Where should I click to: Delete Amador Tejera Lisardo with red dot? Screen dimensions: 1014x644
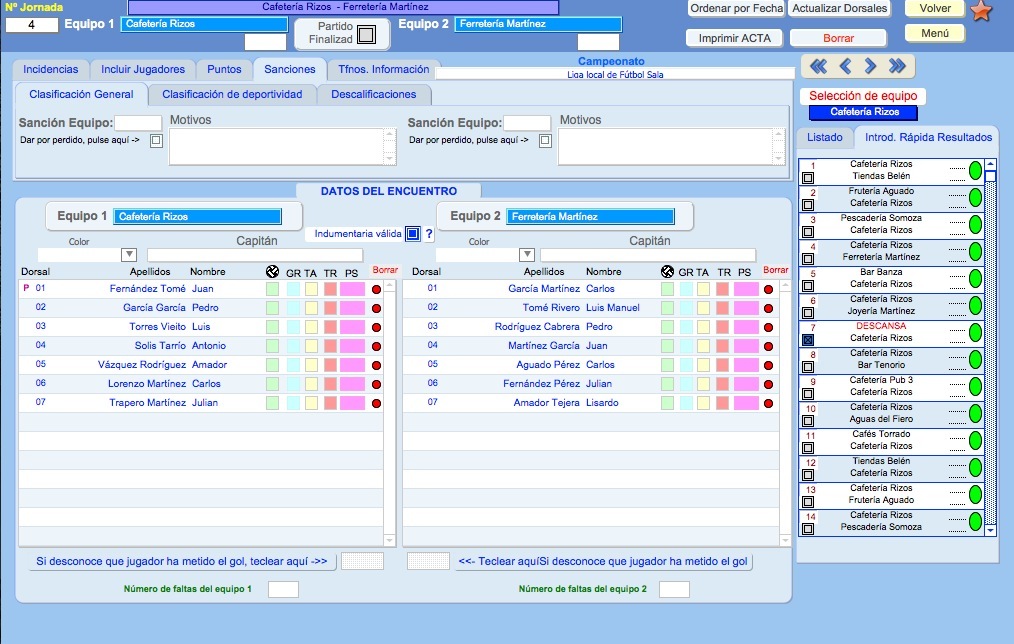click(768, 403)
